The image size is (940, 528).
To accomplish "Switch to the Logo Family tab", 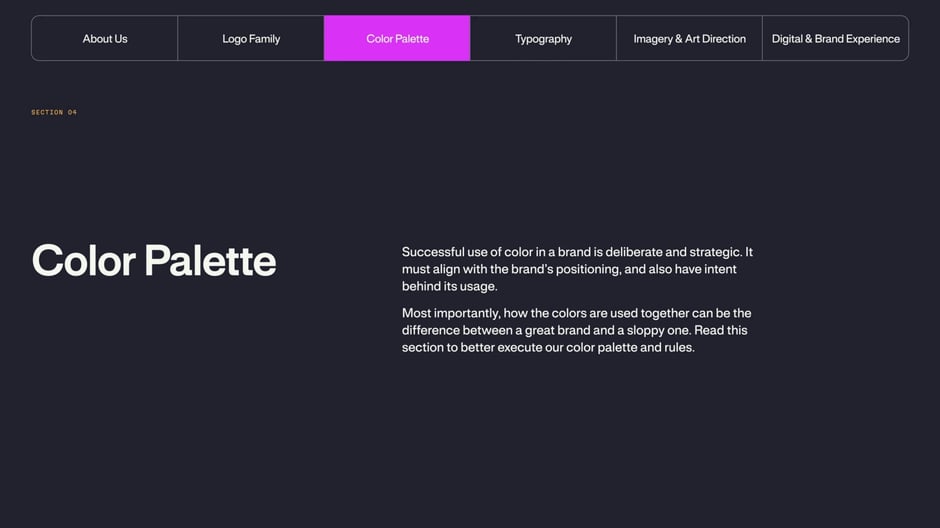I will pyautogui.click(x=251, y=38).
